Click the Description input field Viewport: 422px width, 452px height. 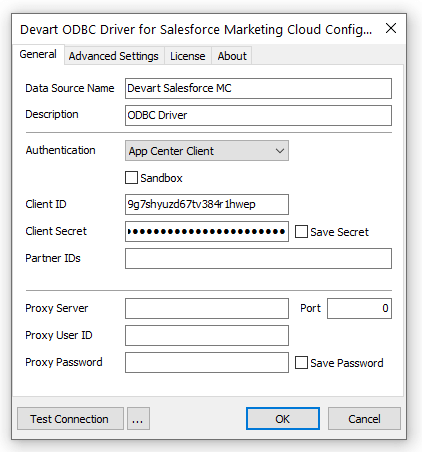point(258,115)
